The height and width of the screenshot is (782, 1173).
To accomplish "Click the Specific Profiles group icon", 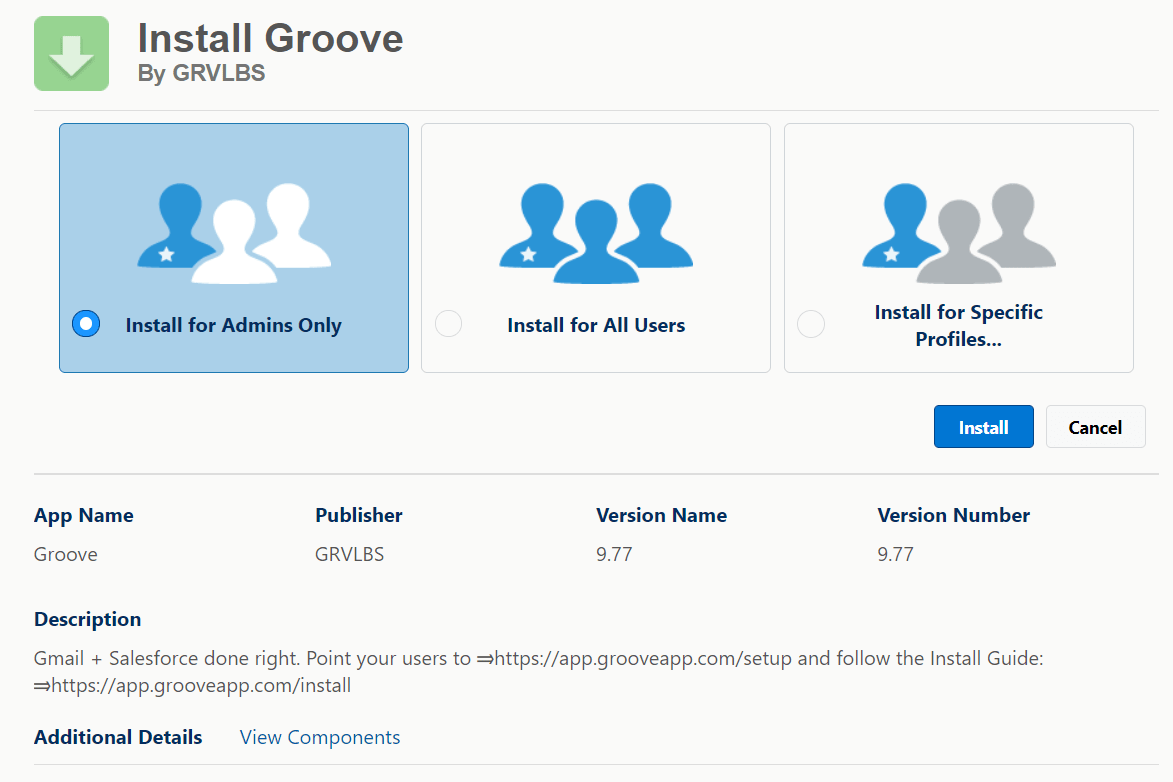I will coord(959,233).
